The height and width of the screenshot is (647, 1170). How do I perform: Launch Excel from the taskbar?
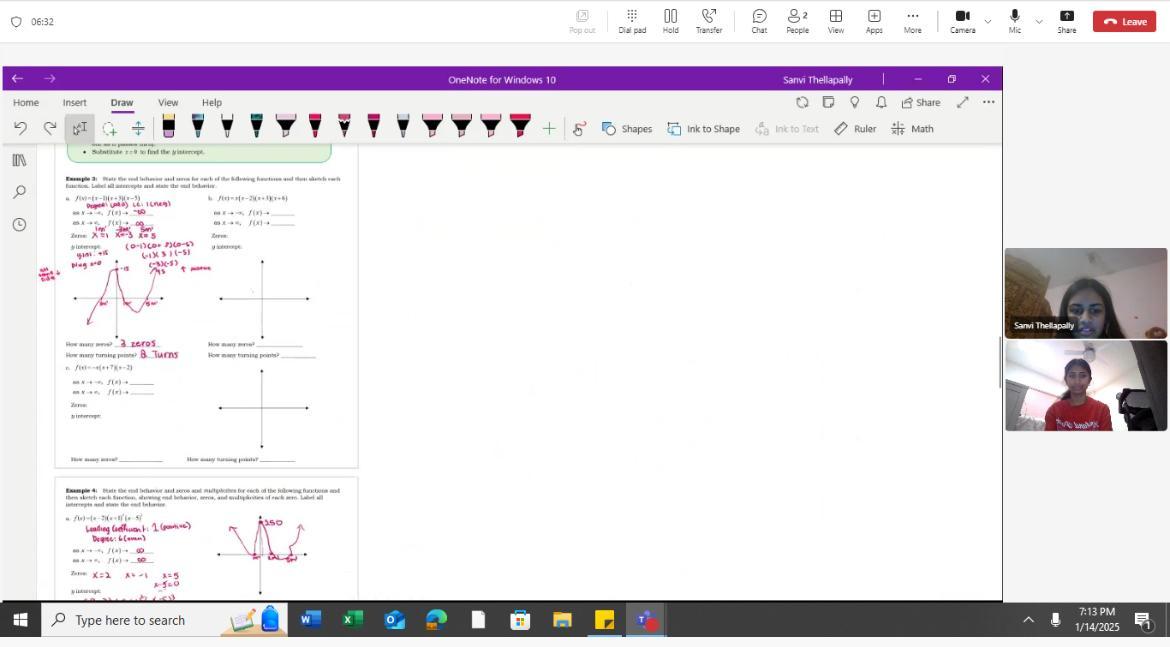click(352, 619)
